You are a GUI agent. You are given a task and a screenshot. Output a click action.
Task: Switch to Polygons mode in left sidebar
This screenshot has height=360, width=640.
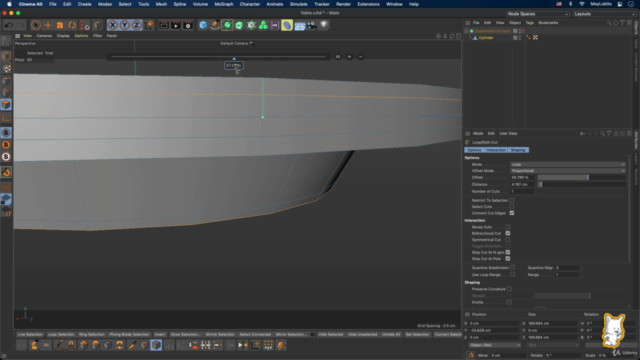click(6, 105)
